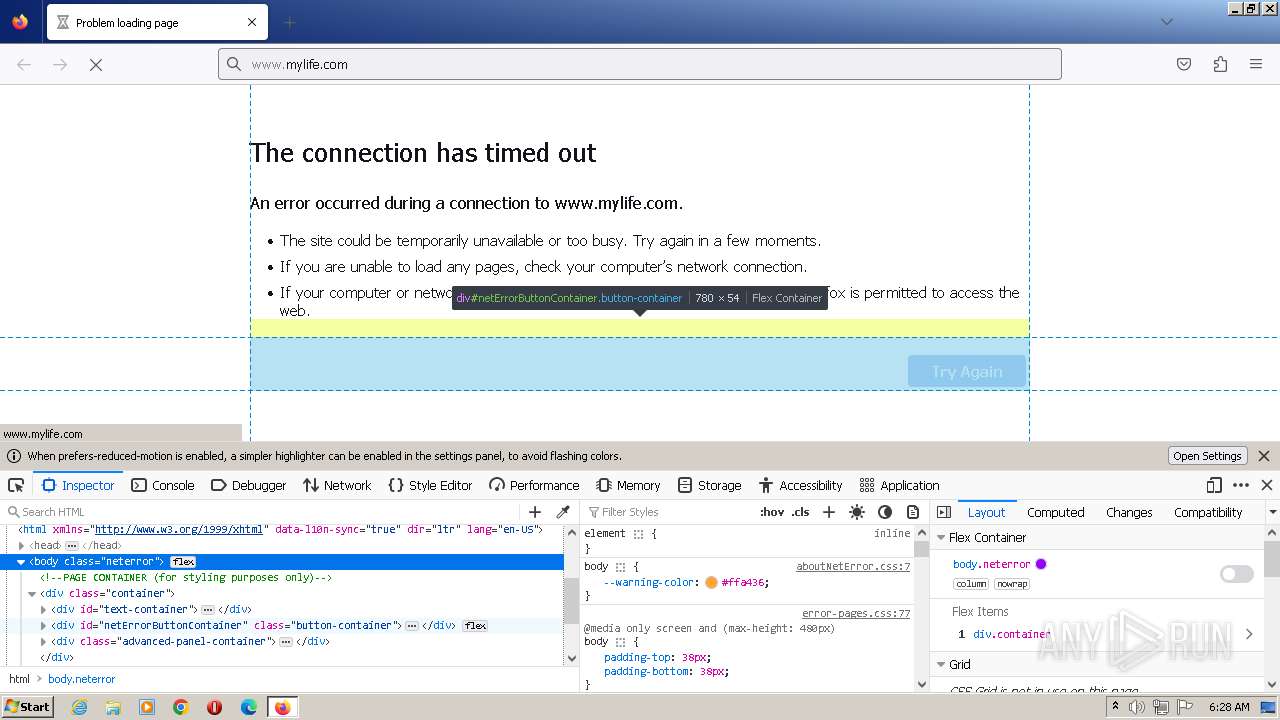Expand the head element node
Viewport: 1280px width, 720px height.
tap(21, 546)
